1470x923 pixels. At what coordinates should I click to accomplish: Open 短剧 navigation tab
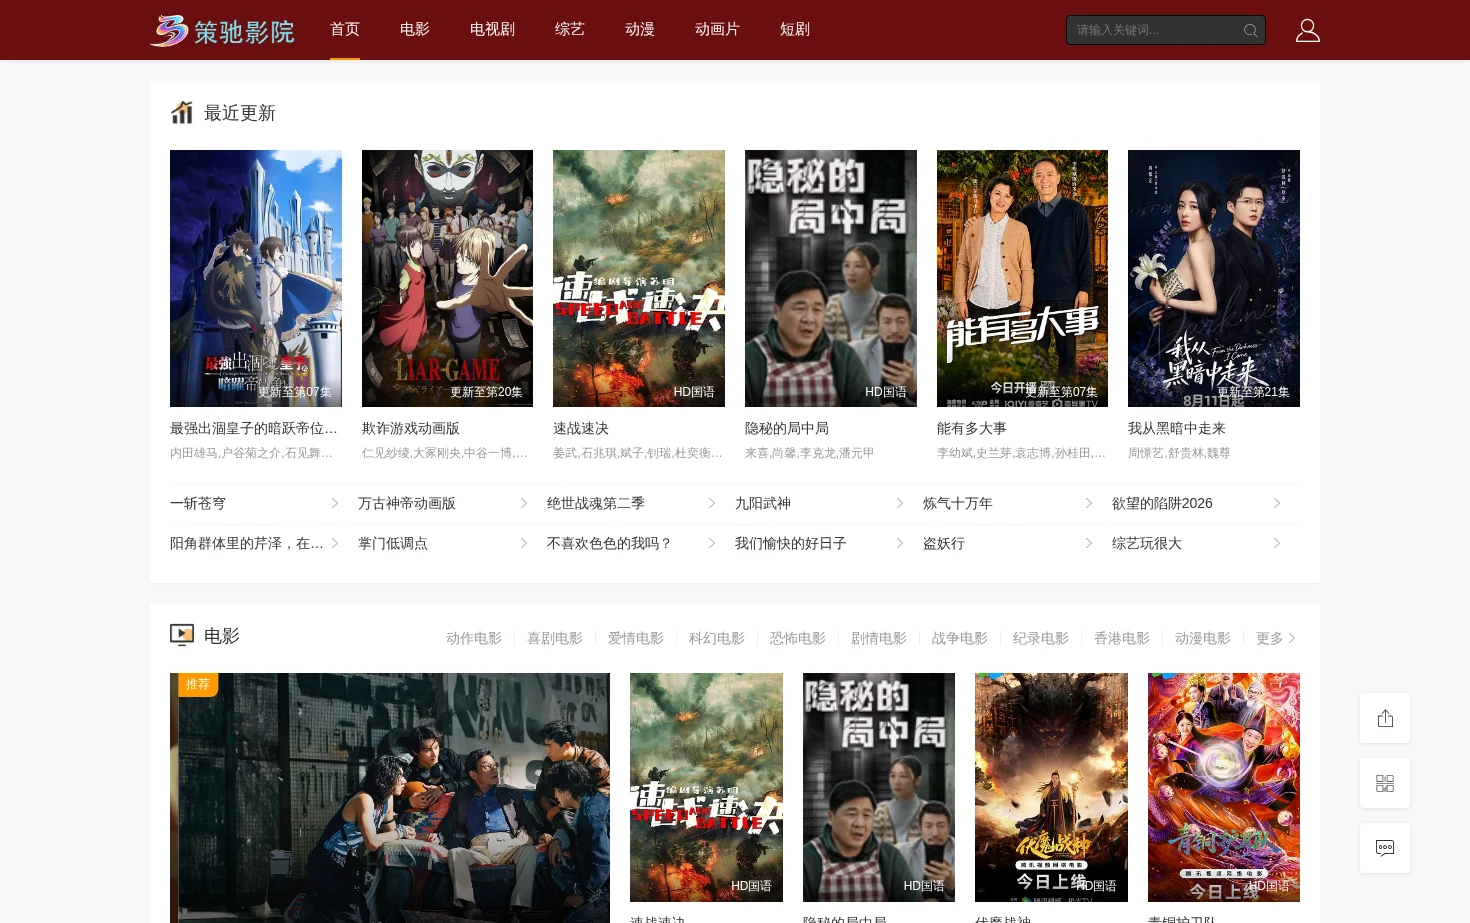pyautogui.click(x=795, y=30)
